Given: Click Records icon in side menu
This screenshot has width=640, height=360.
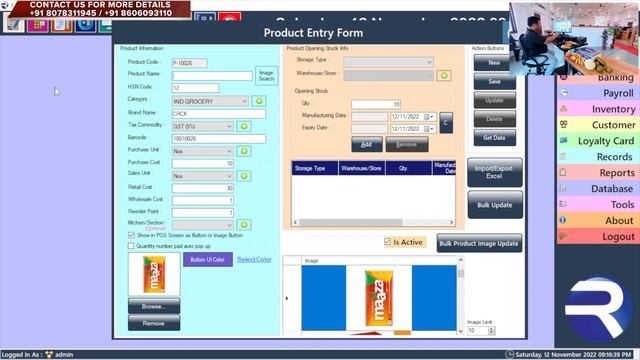Looking at the screenshot, I should pyautogui.click(x=564, y=156).
